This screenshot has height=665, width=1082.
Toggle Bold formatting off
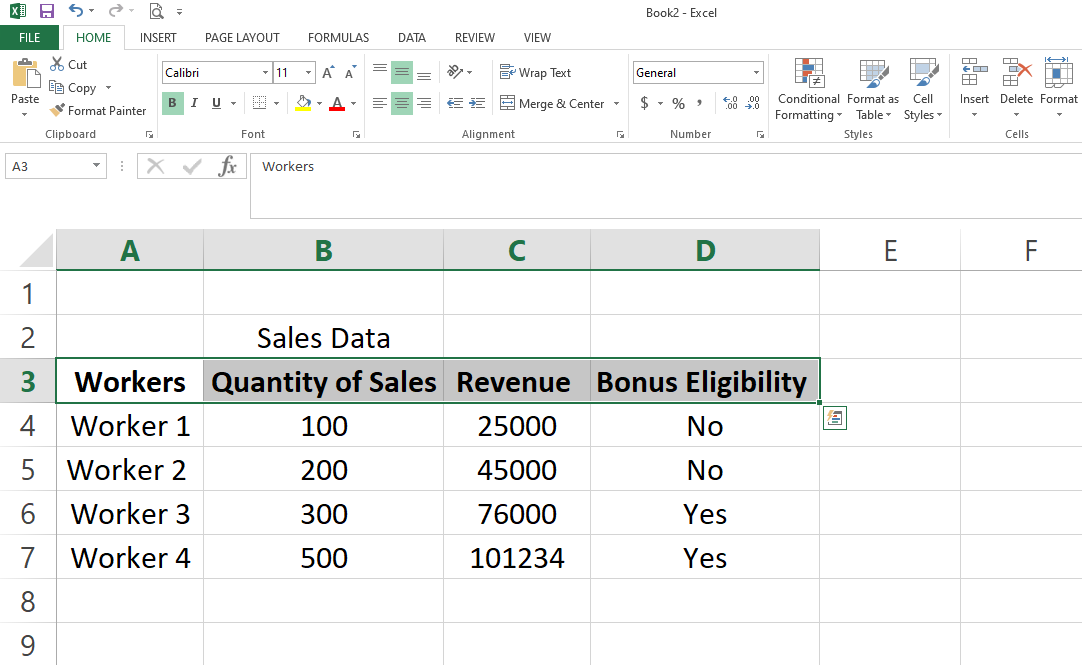click(172, 103)
